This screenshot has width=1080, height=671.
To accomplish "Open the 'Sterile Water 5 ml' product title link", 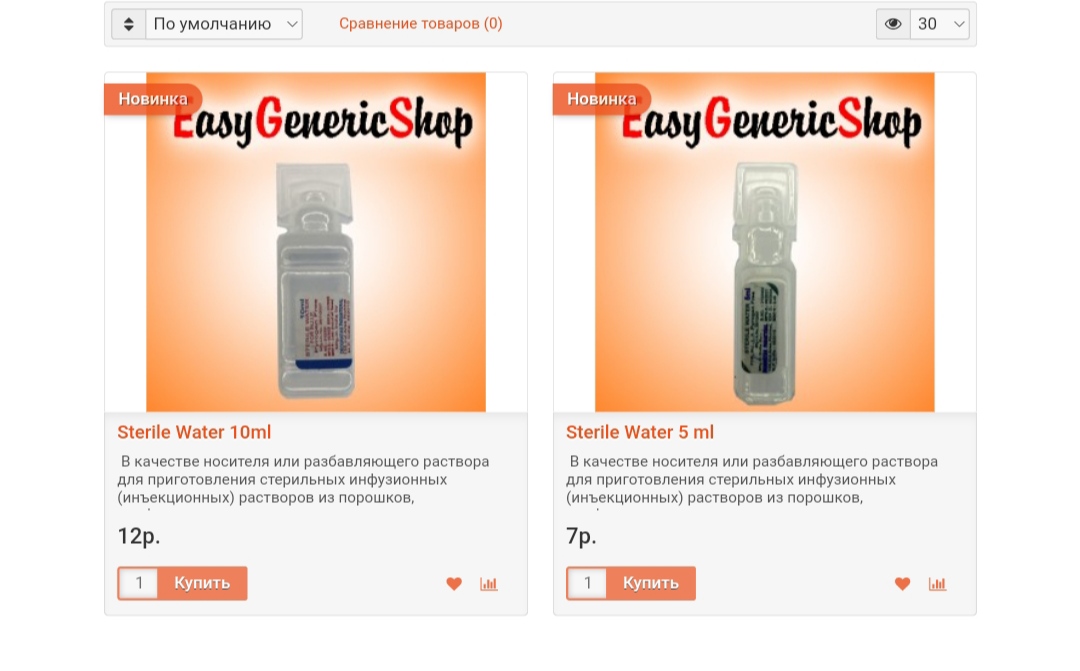I will 640,432.
